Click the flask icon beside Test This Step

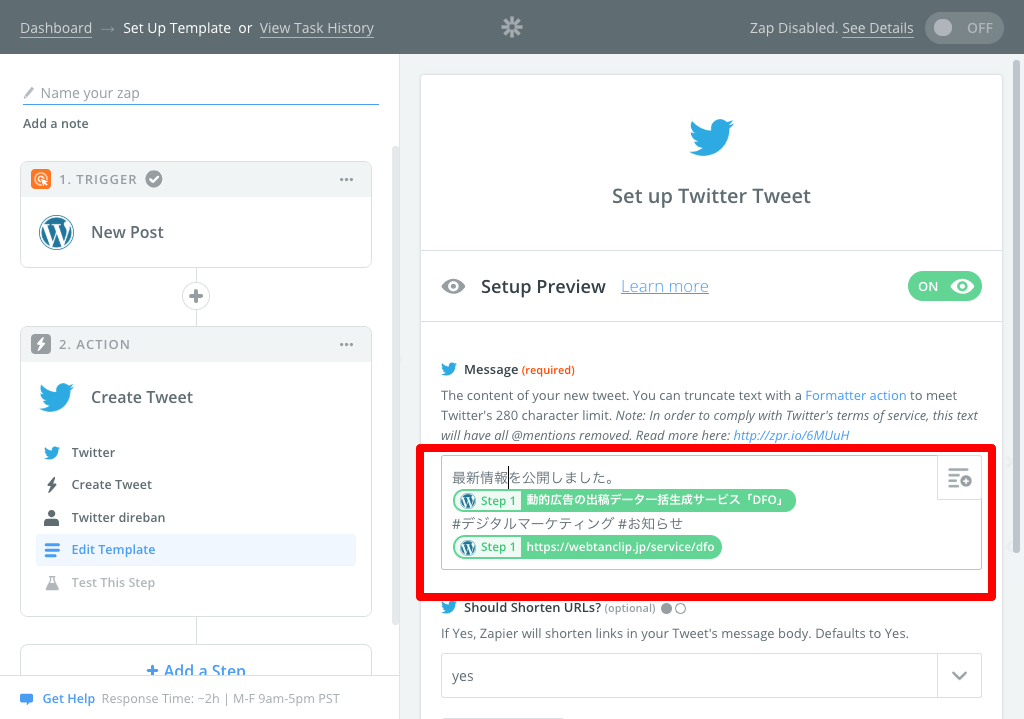pos(52,583)
